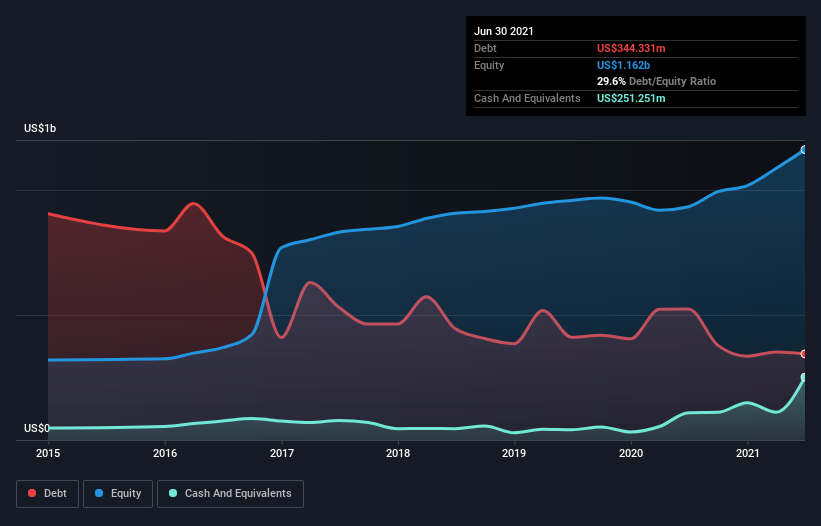Click the Jun 30 2021 tooltip date
Image resolution: width=821 pixels, height=526 pixels.
coord(504,31)
